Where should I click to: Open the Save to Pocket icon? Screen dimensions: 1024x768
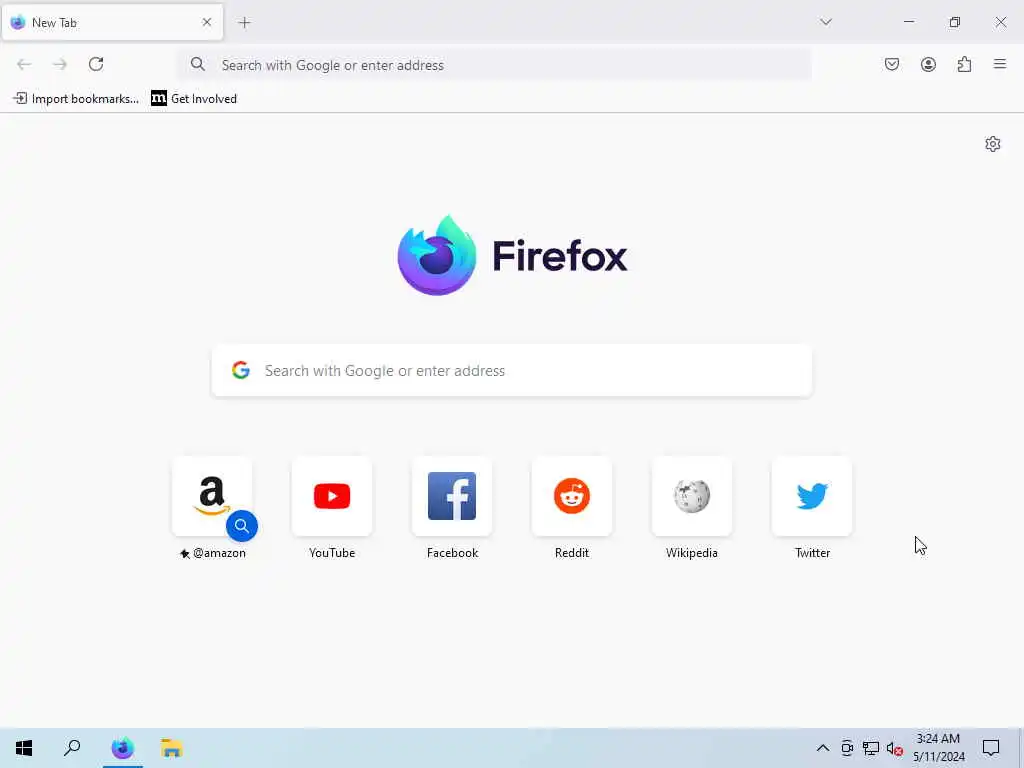(892, 64)
